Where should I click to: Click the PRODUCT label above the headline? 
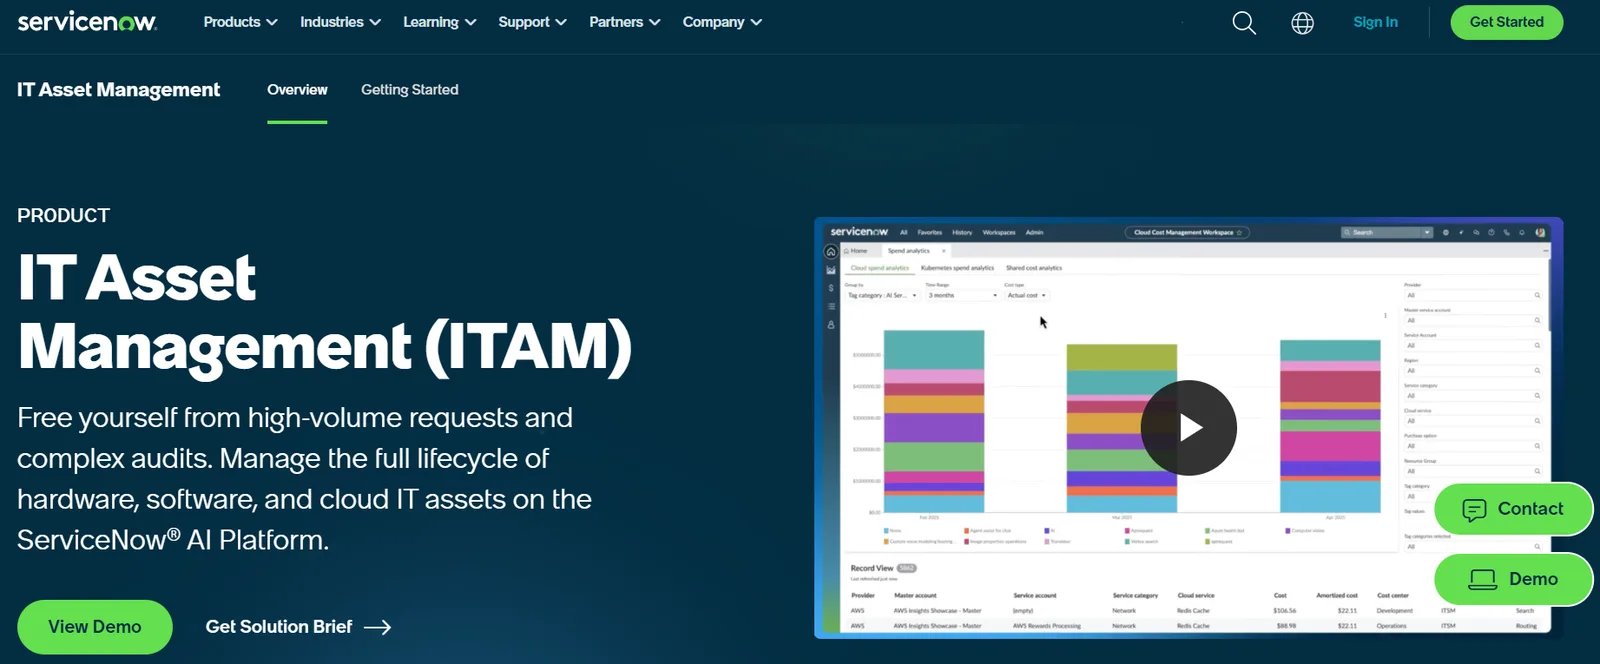[x=63, y=216]
